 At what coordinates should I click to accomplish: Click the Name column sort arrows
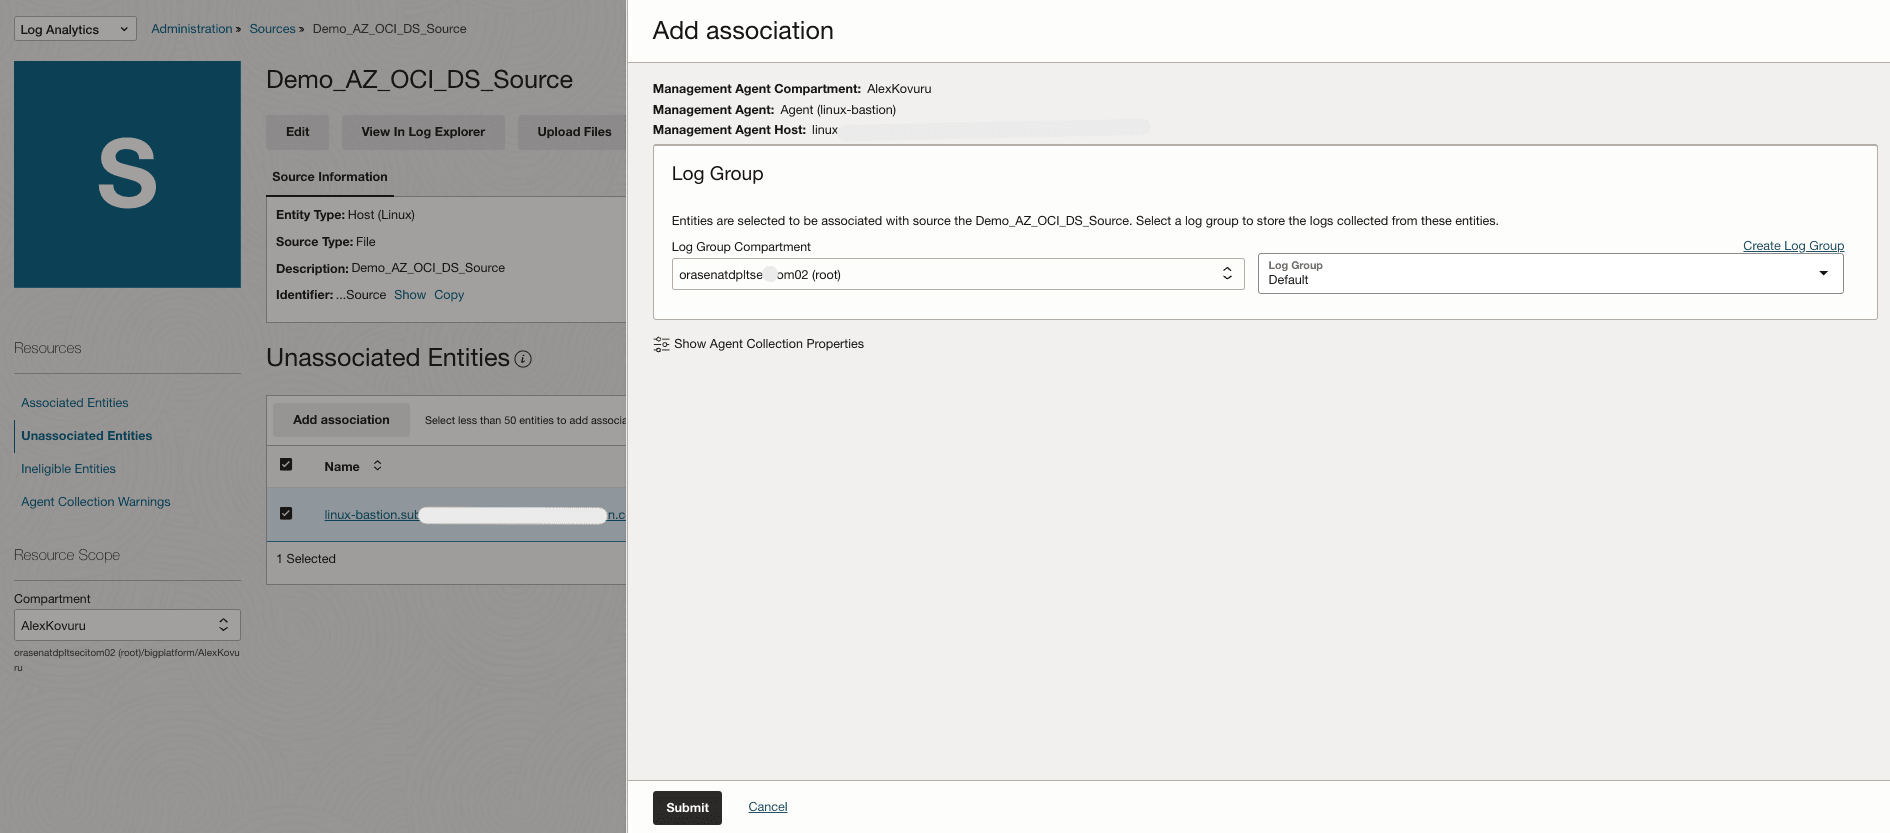point(377,466)
